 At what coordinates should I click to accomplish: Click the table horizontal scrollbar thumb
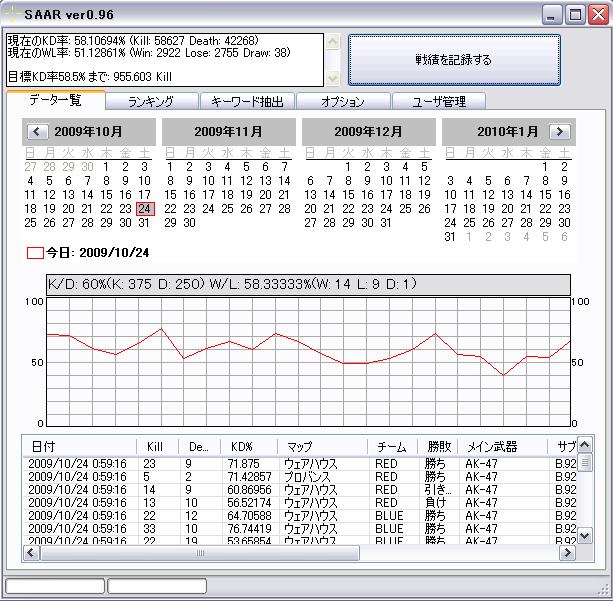200,553
